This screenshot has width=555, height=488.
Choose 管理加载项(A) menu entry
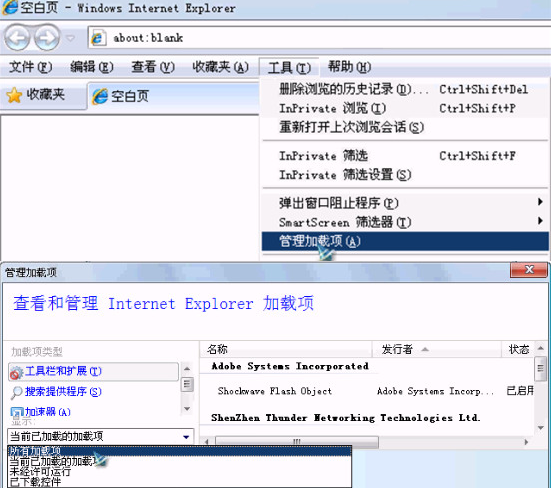(405, 241)
